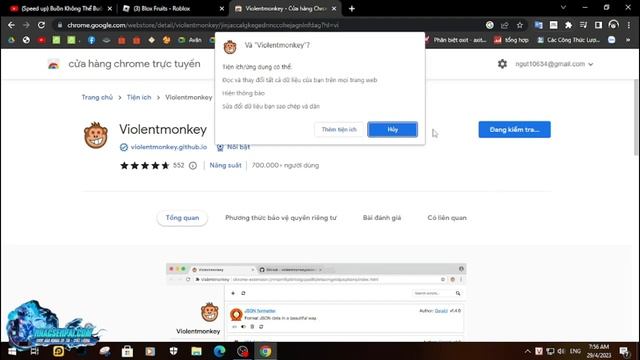The height and width of the screenshot is (360, 640).
Task: Click the Chrome icon on the taskbar
Action: pyautogui.click(x=265, y=351)
